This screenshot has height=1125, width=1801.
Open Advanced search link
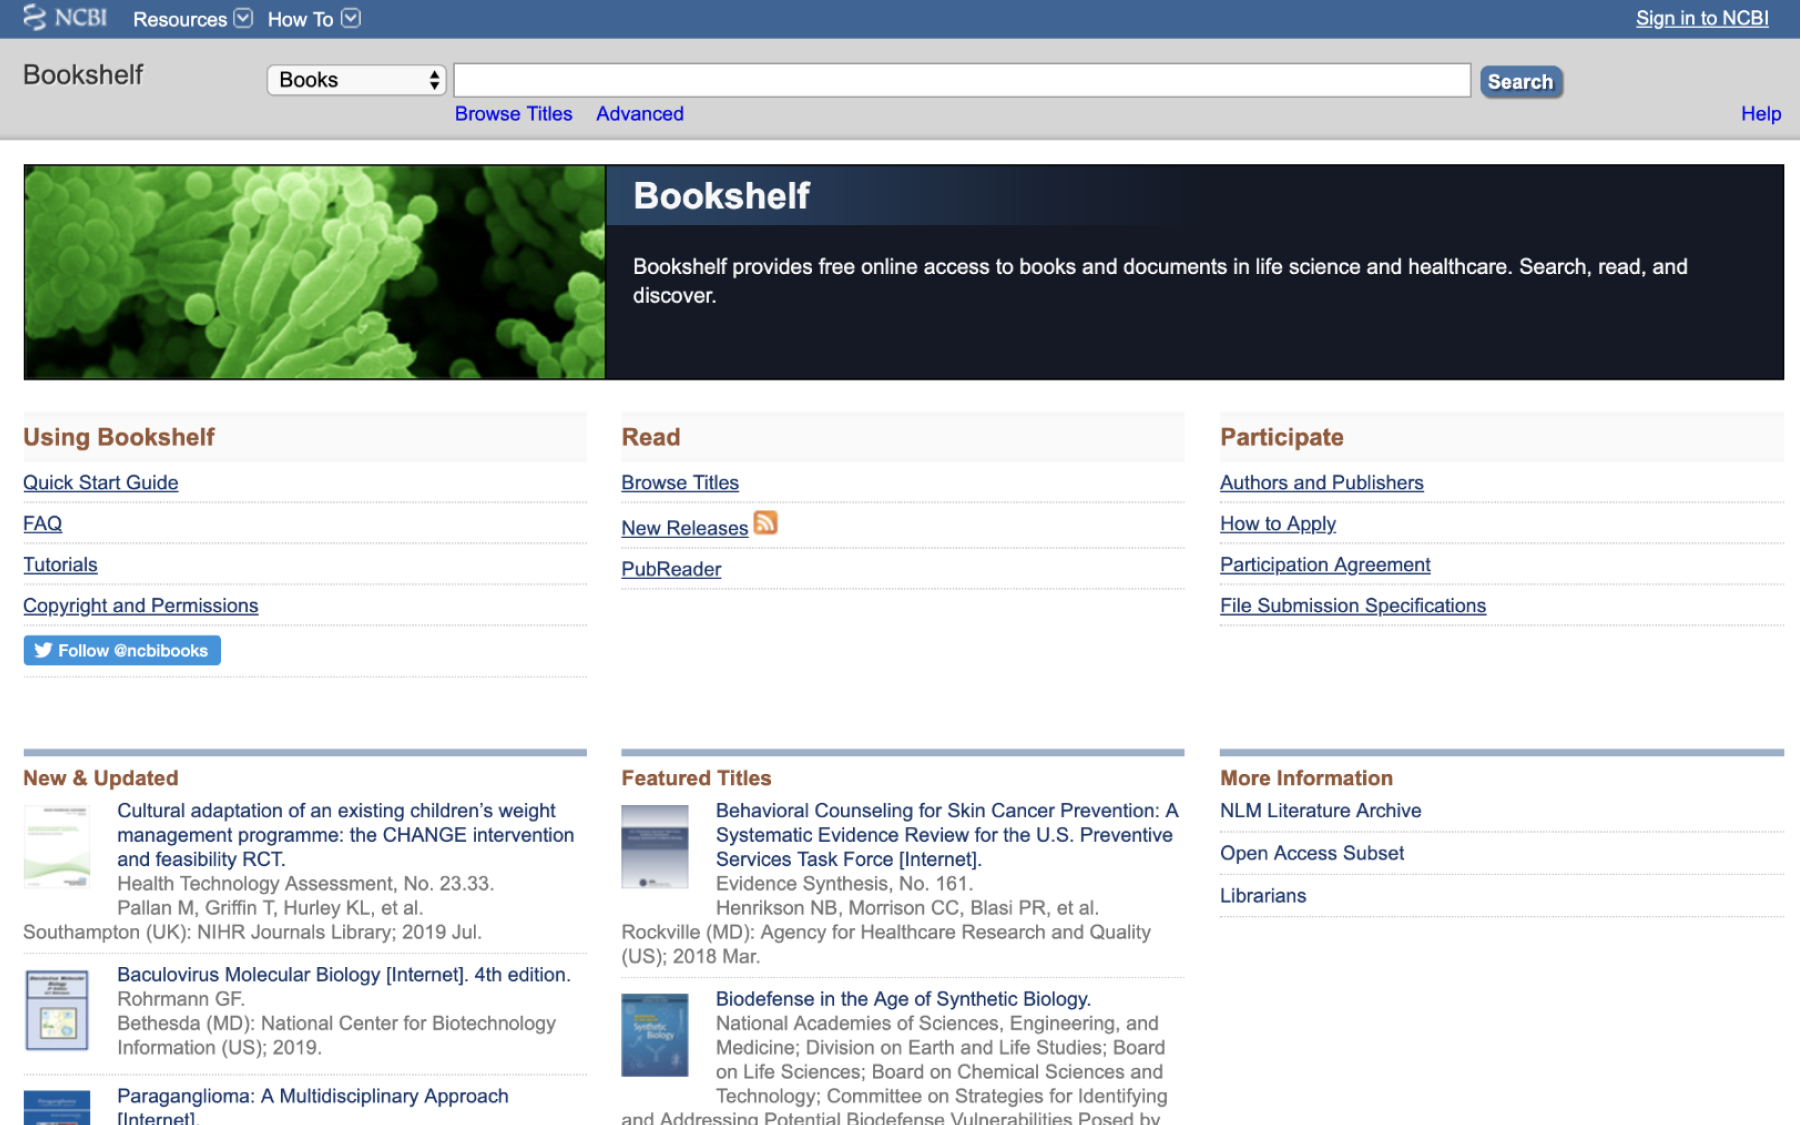coord(639,114)
